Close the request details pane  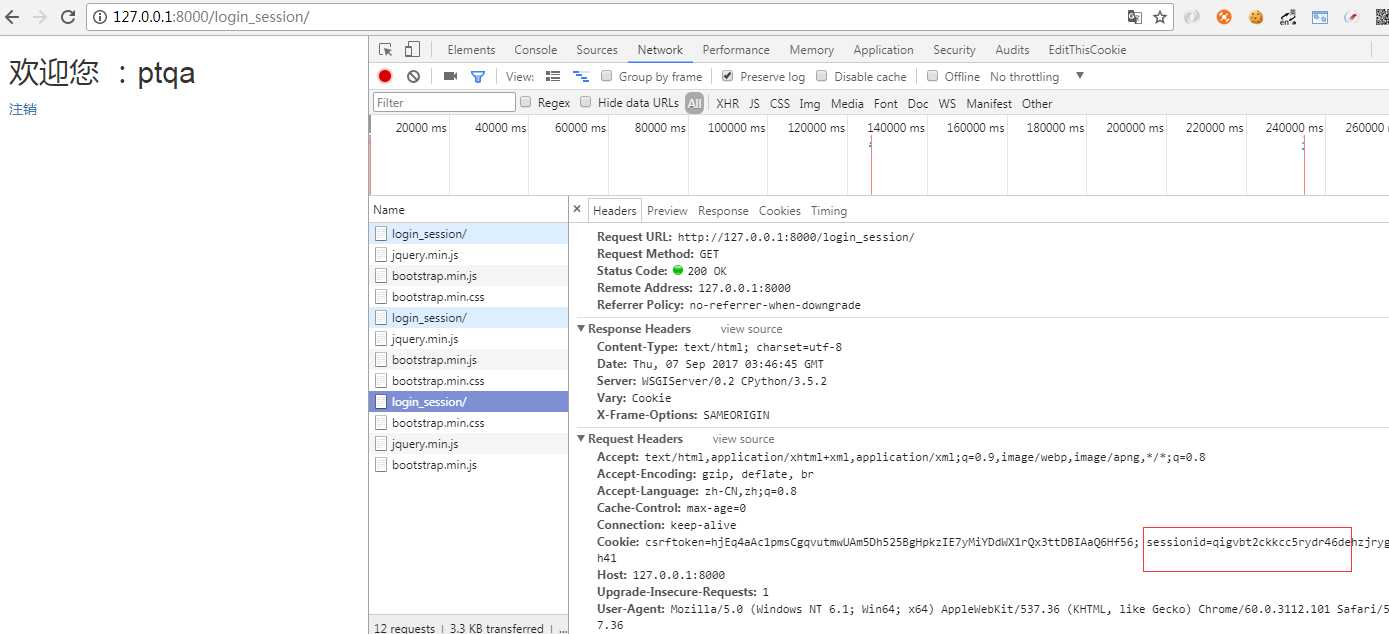point(577,210)
